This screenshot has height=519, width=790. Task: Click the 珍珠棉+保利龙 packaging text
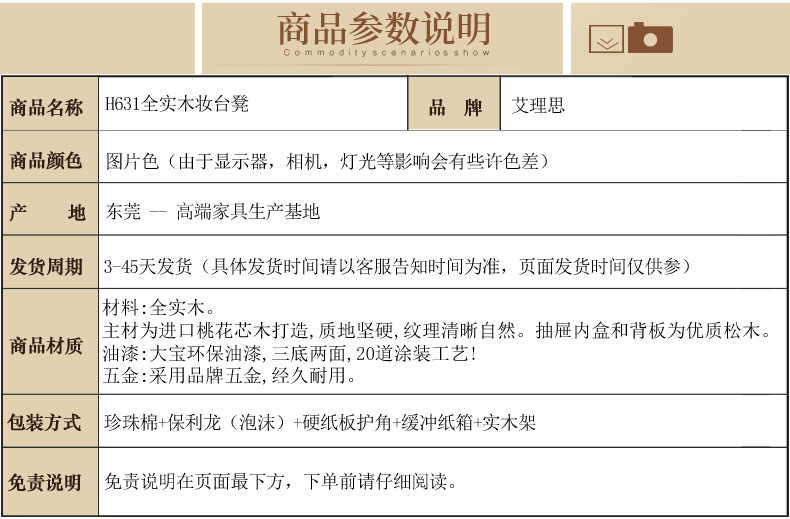320,422
